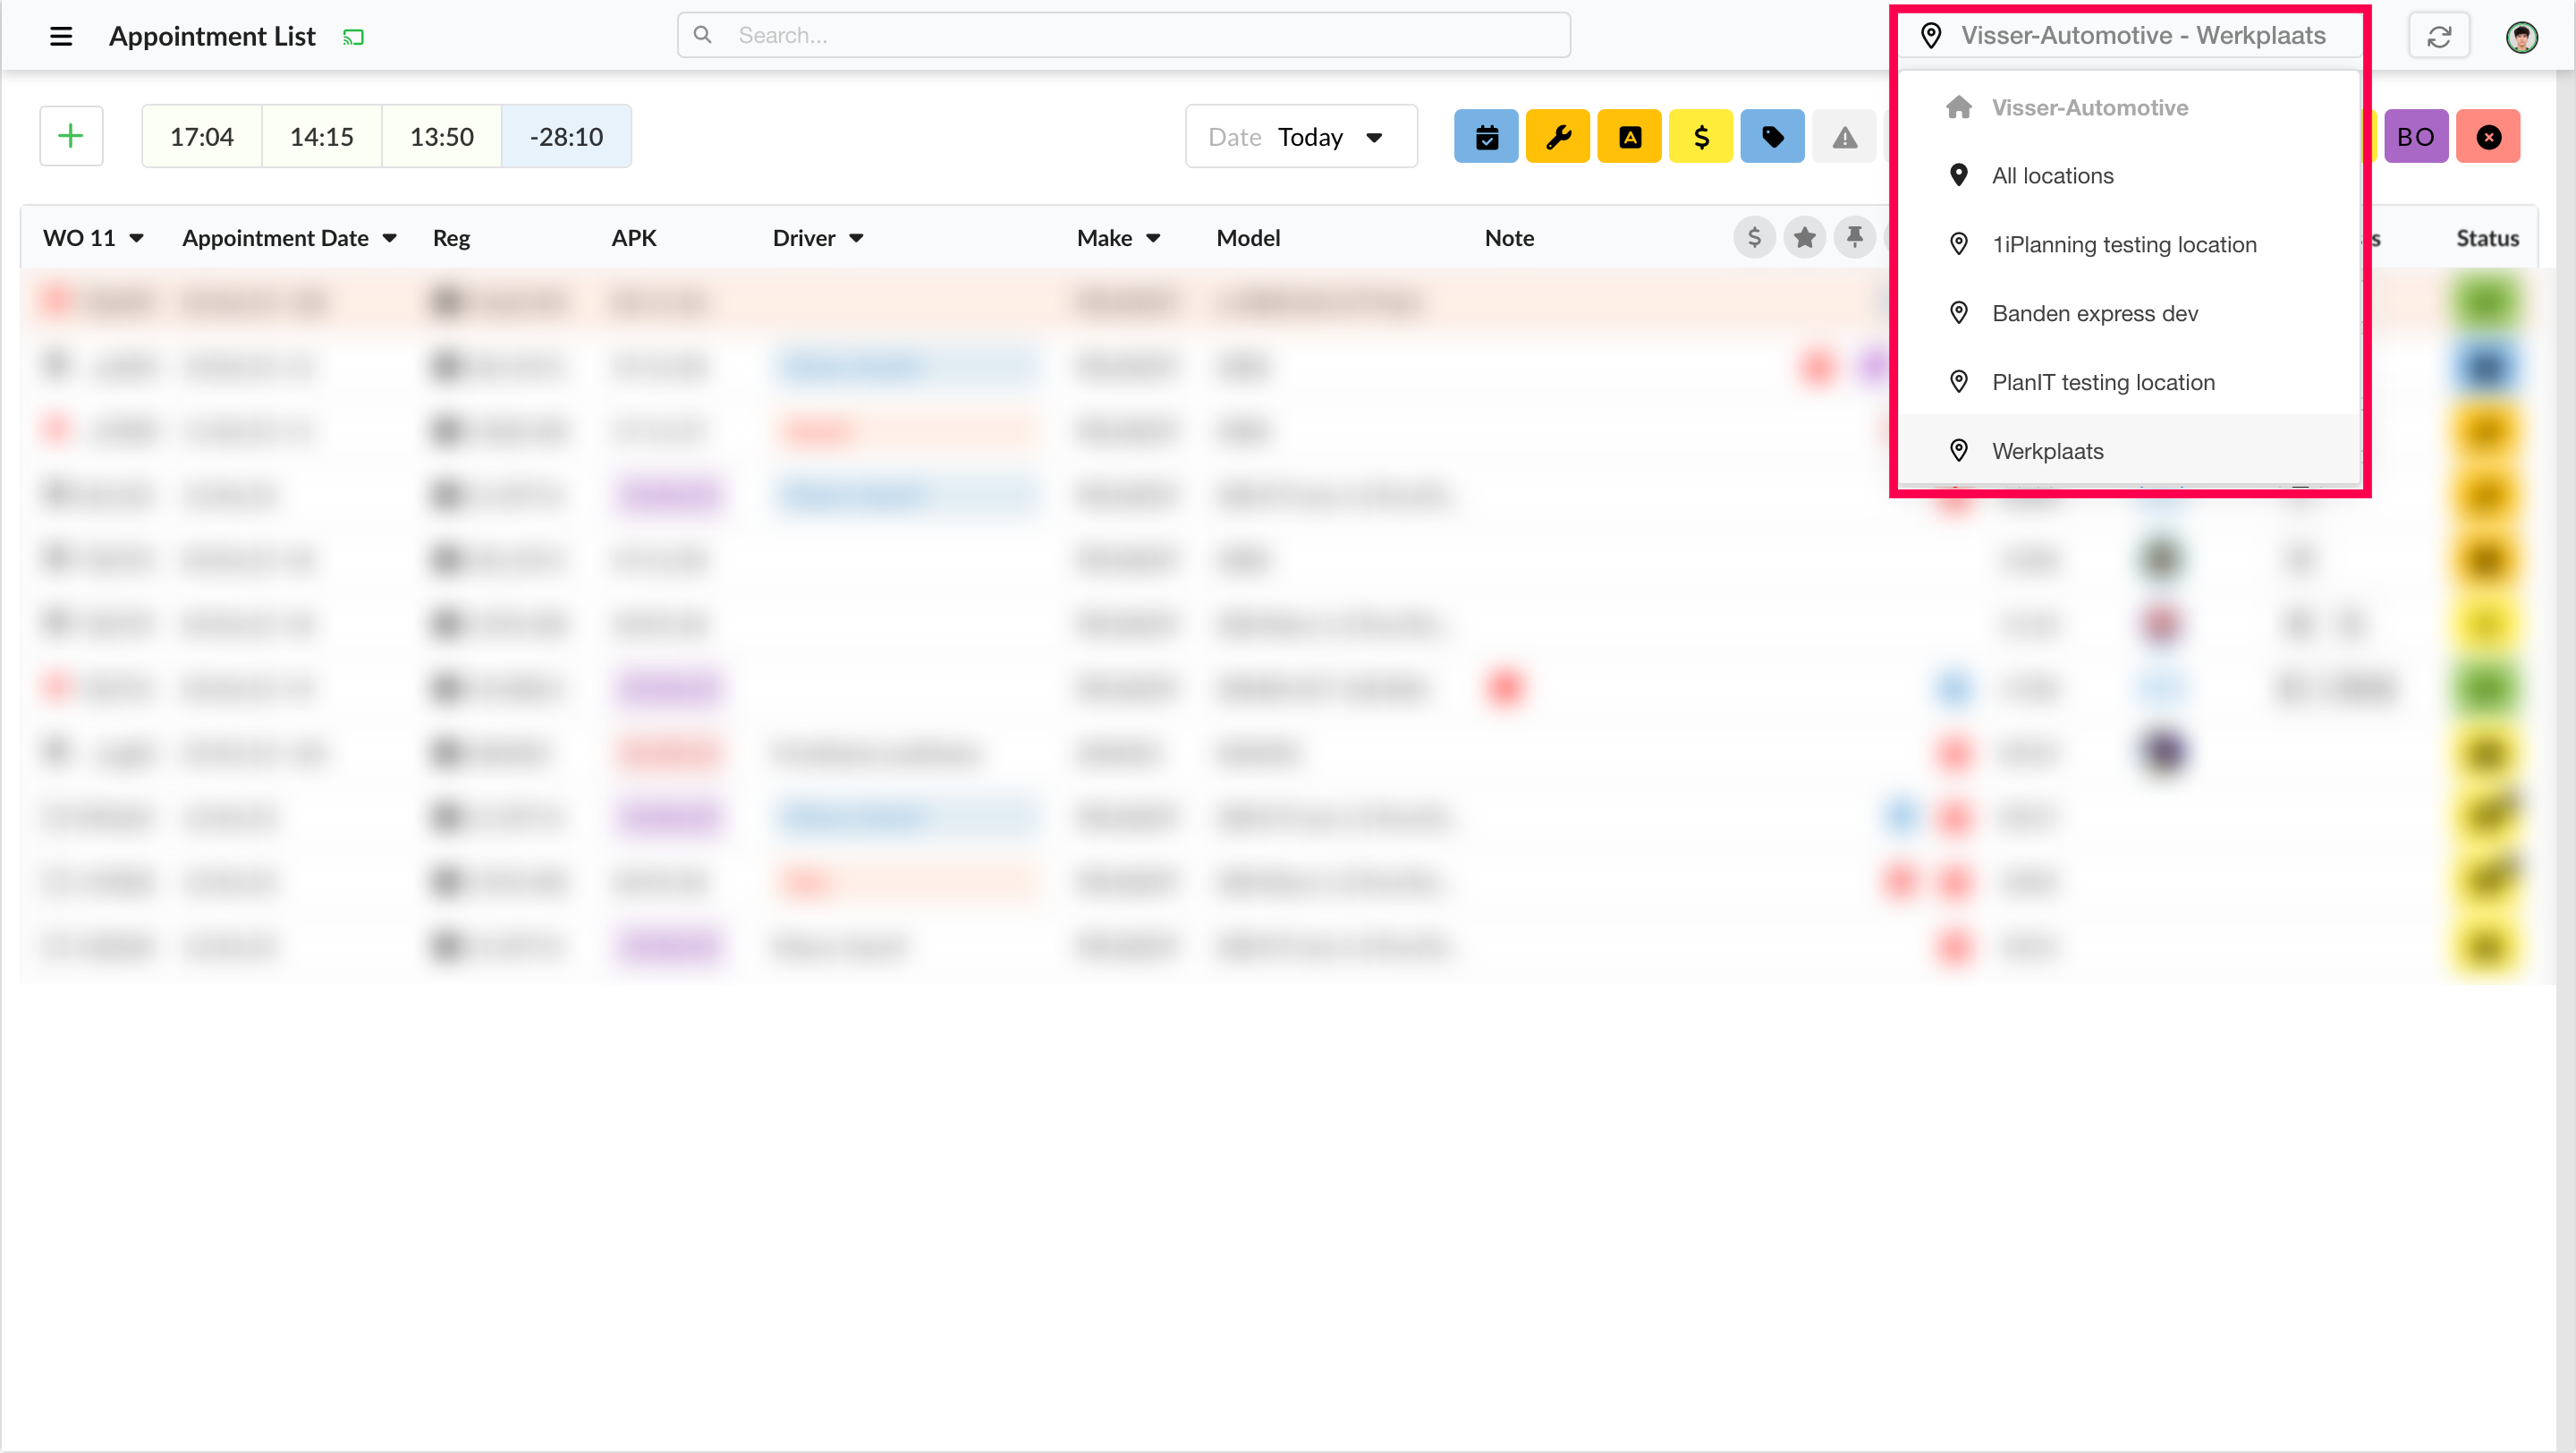Screen dimensions: 2576x1453
Task: Click the warning triangle filter icon
Action: coord(1844,136)
